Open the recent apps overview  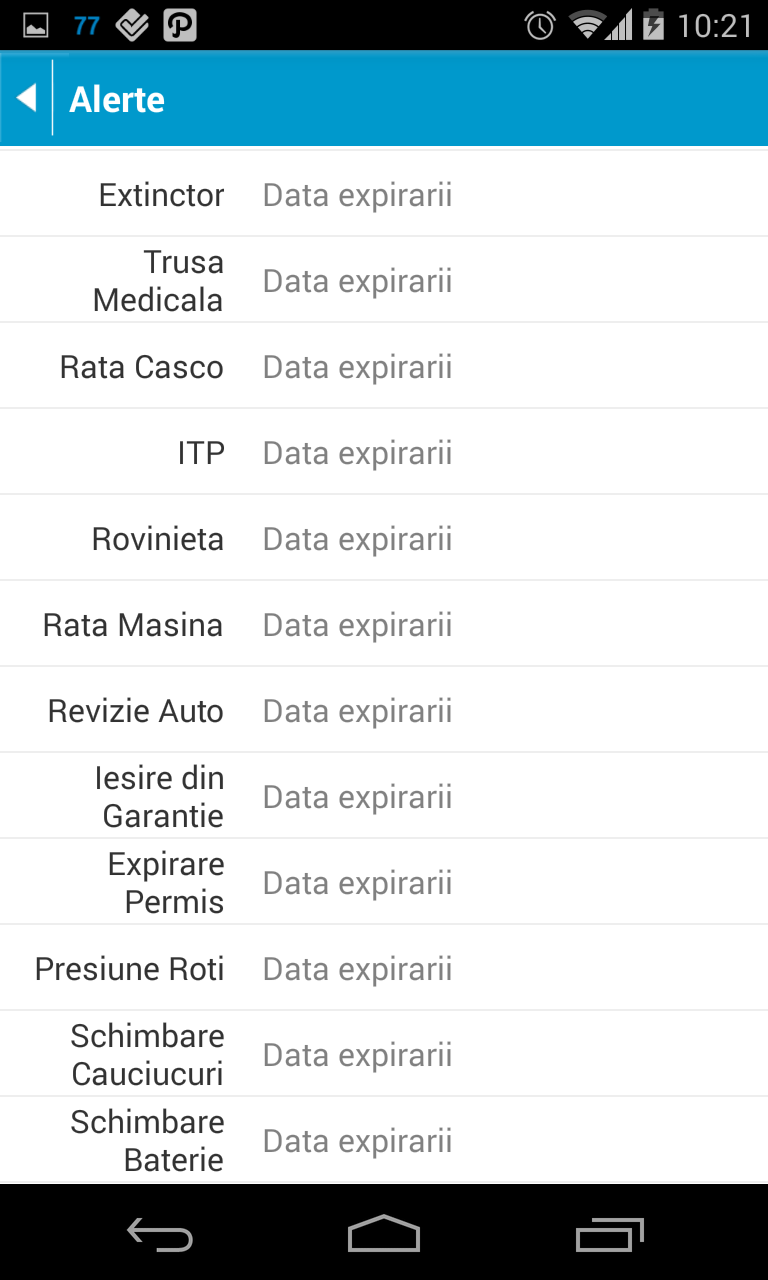point(610,1235)
